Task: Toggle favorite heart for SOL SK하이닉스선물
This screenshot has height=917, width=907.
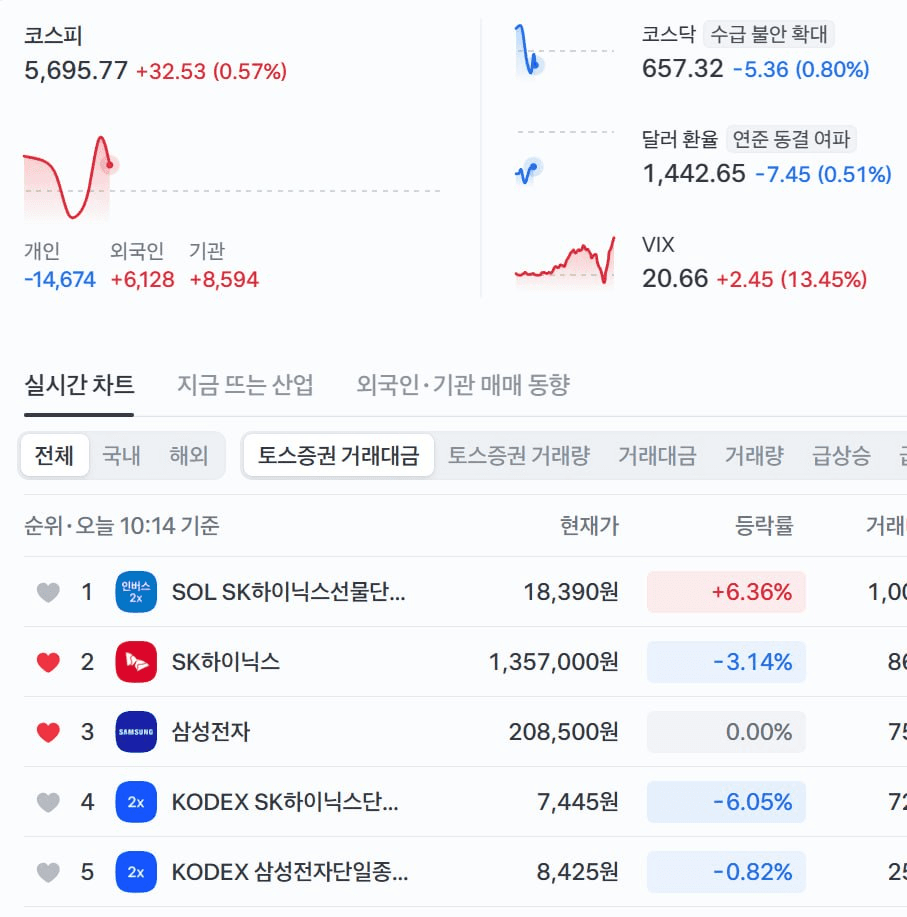Action: [x=48, y=592]
